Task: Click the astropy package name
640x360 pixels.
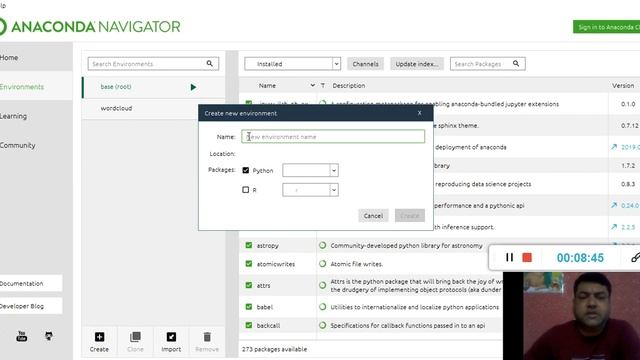Action: (x=268, y=246)
